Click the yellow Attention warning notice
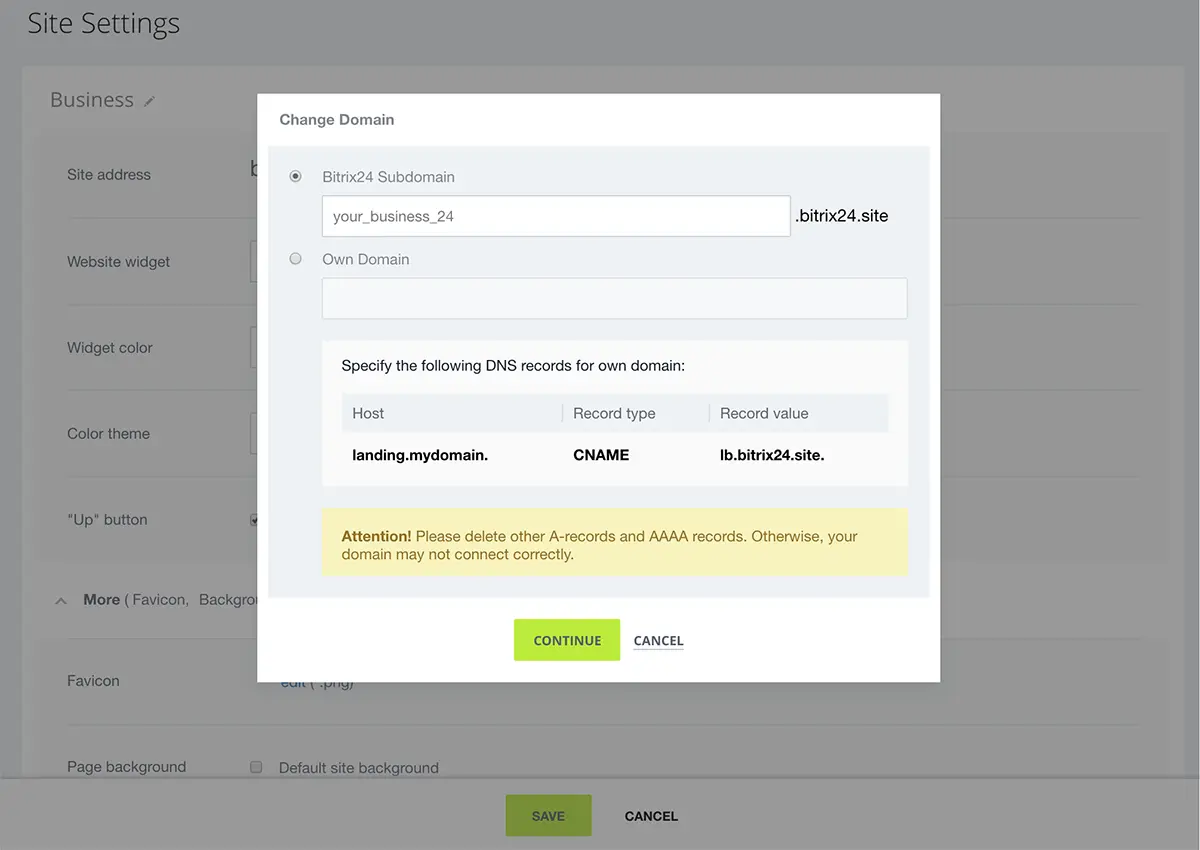Viewport: 1200px width, 850px height. pos(614,545)
